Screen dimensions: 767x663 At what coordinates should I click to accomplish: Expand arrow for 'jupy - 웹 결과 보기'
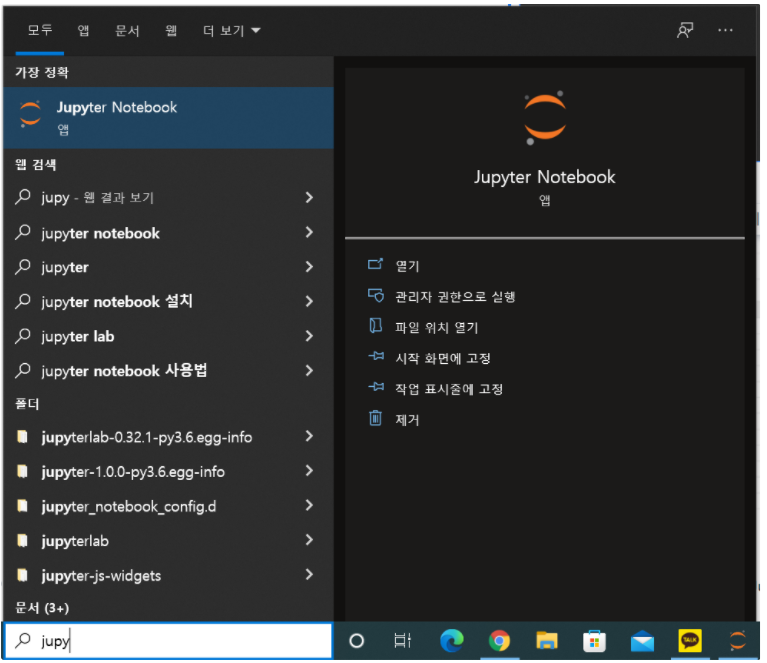click(x=309, y=198)
